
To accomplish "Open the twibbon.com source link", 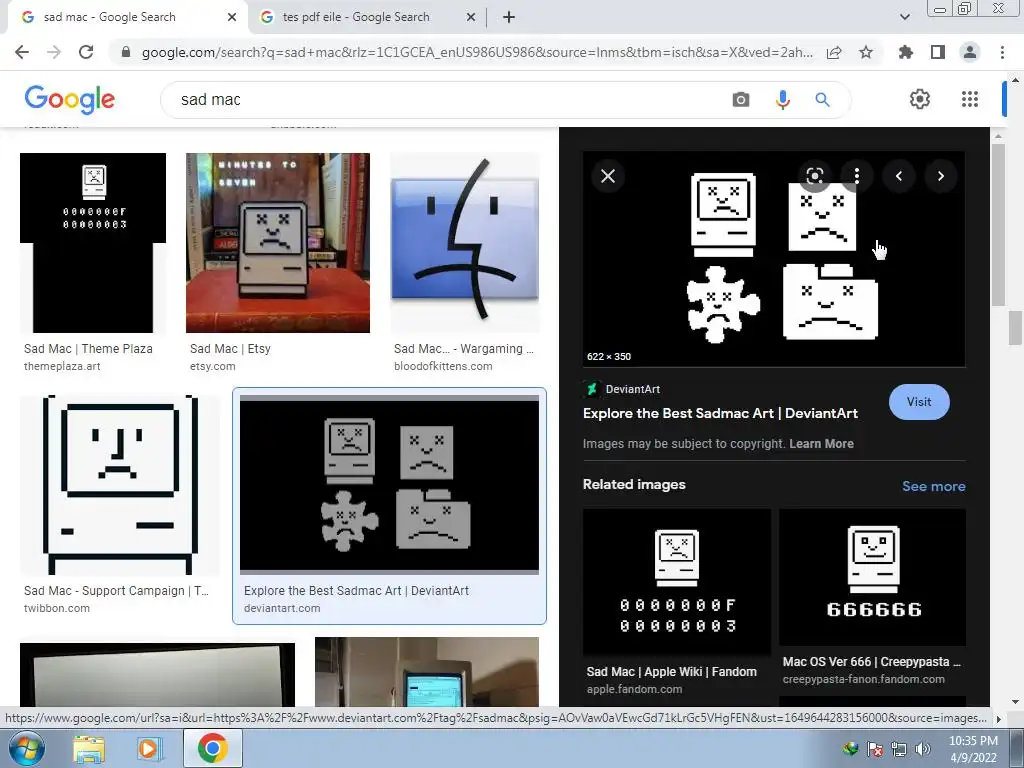I will tap(57, 608).
